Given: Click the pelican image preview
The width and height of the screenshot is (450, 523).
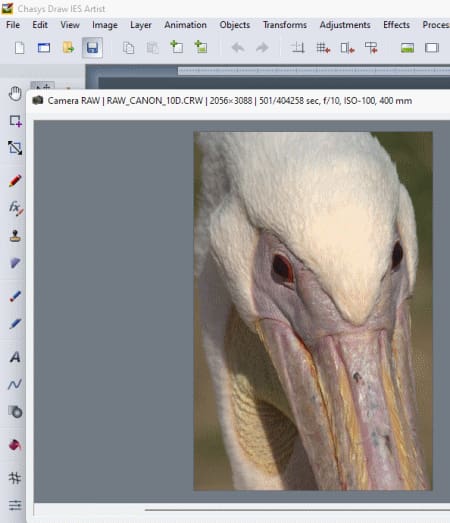Looking at the screenshot, I should click(313, 311).
